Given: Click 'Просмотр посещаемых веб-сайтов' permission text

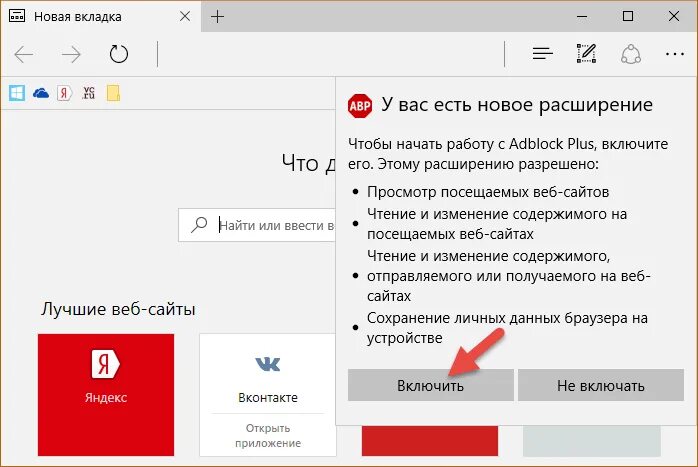Looking at the screenshot, I should coord(488,192).
